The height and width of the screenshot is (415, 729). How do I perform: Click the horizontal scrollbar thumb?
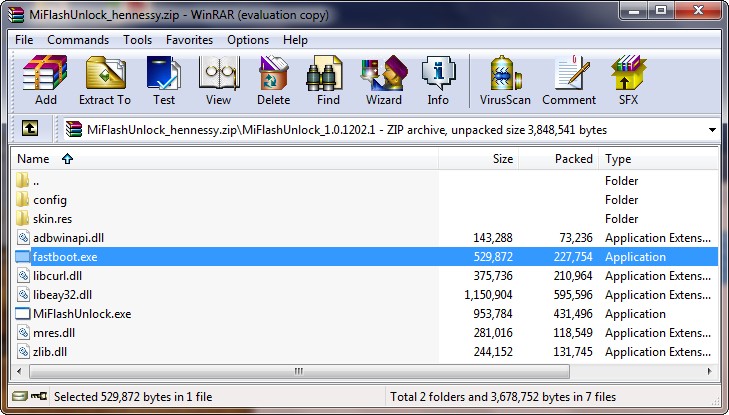coord(299,371)
